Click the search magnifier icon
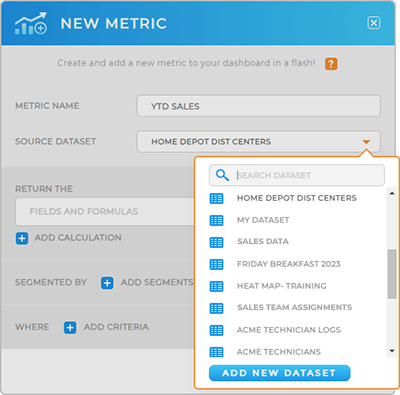The image size is (400, 395). tap(222, 175)
